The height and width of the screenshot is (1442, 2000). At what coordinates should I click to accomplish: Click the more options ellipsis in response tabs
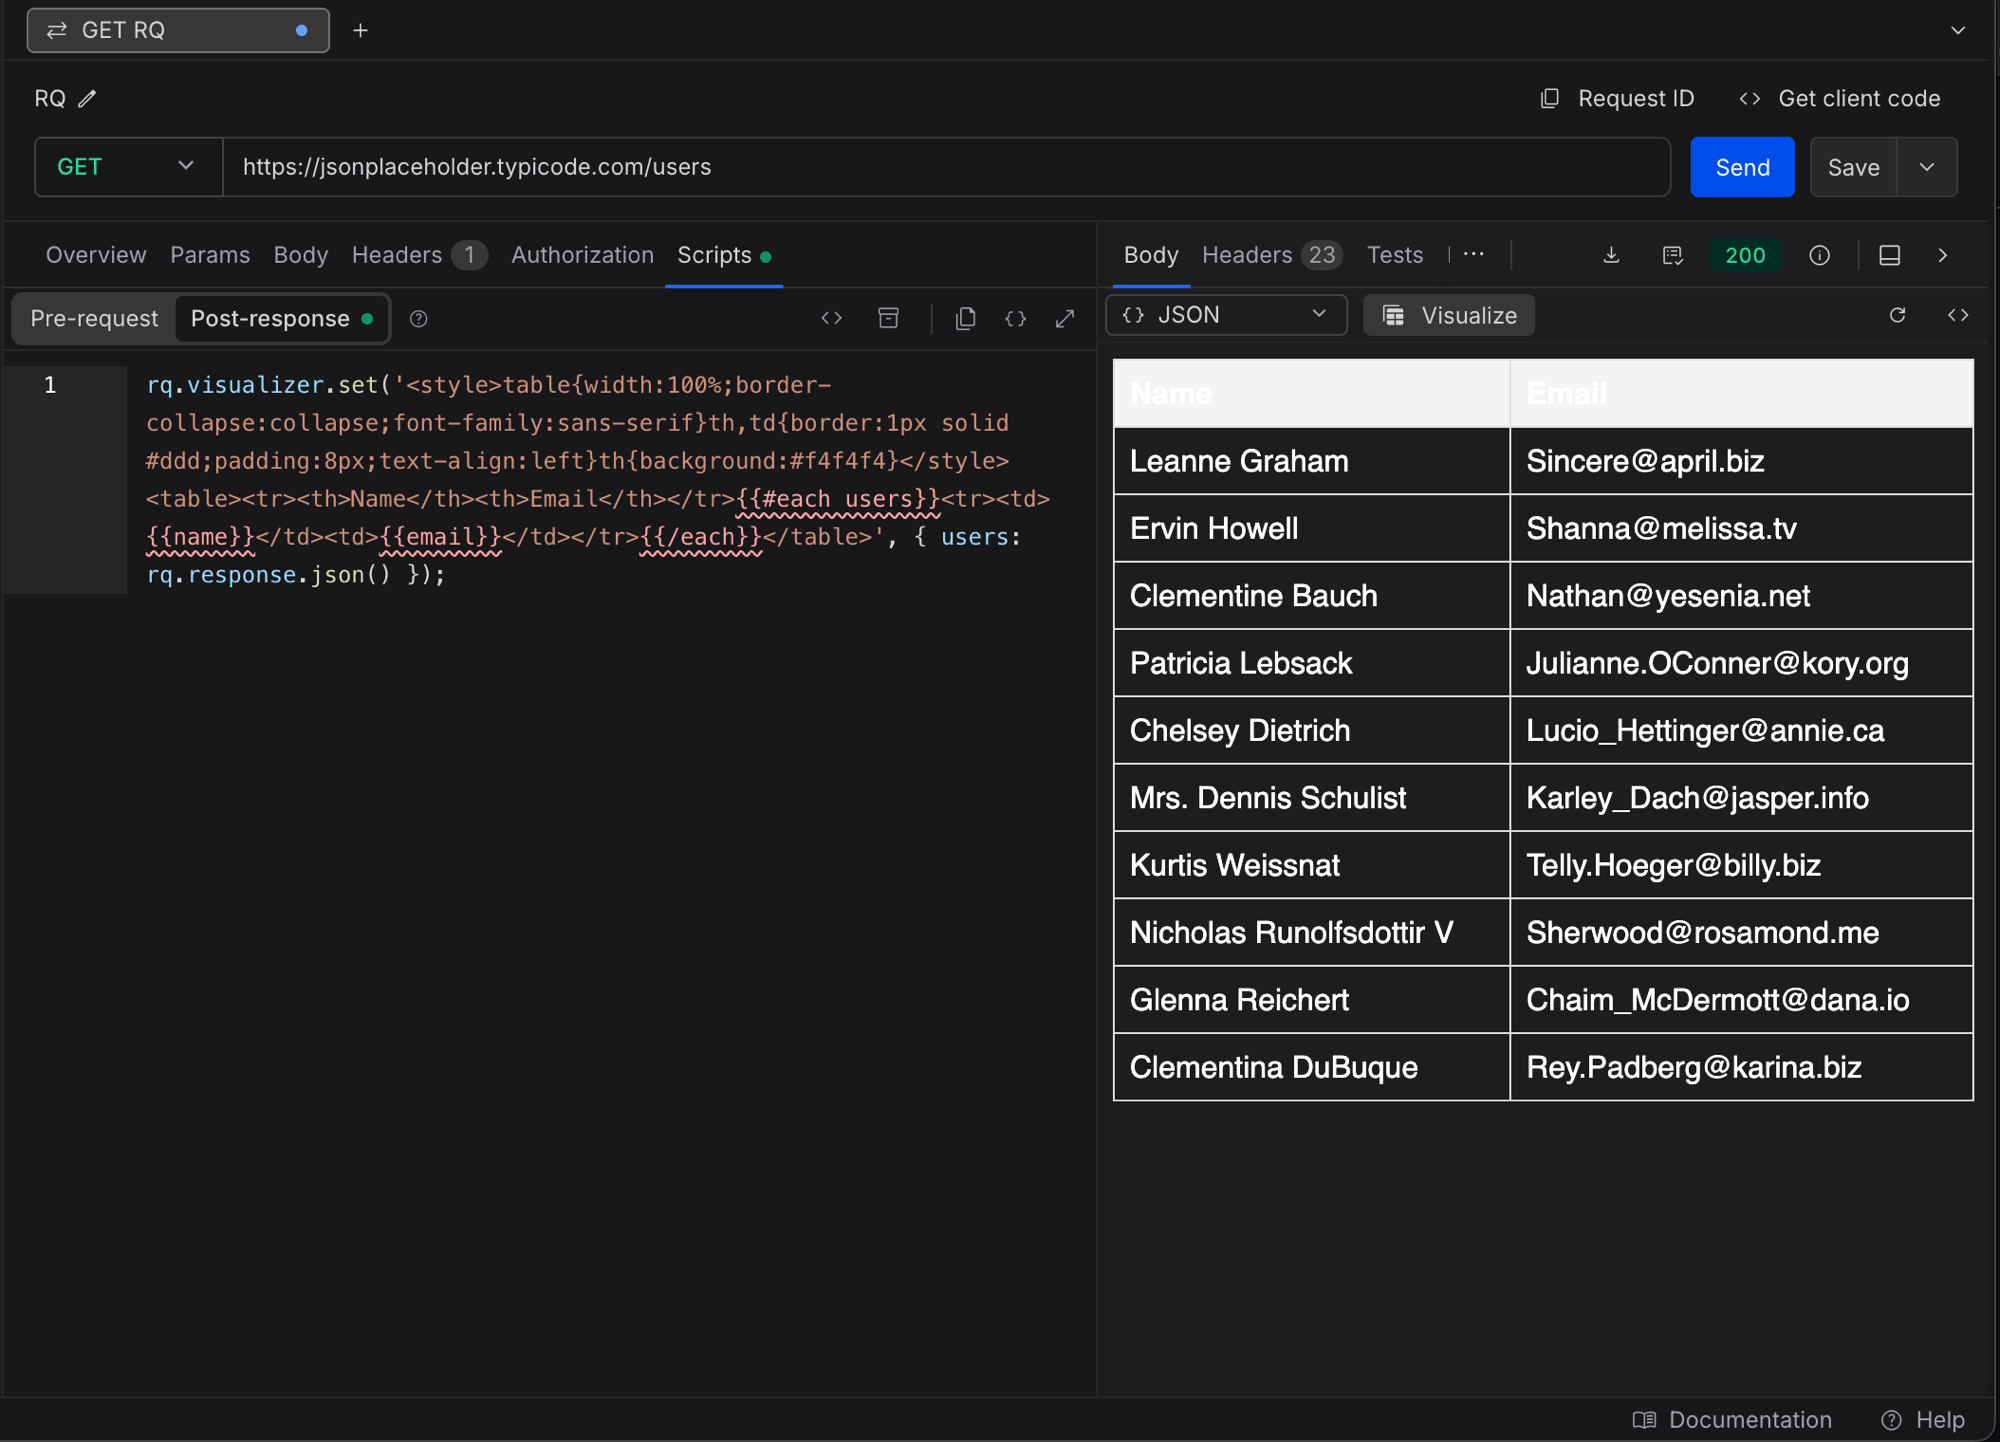pyautogui.click(x=1474, y=255)
